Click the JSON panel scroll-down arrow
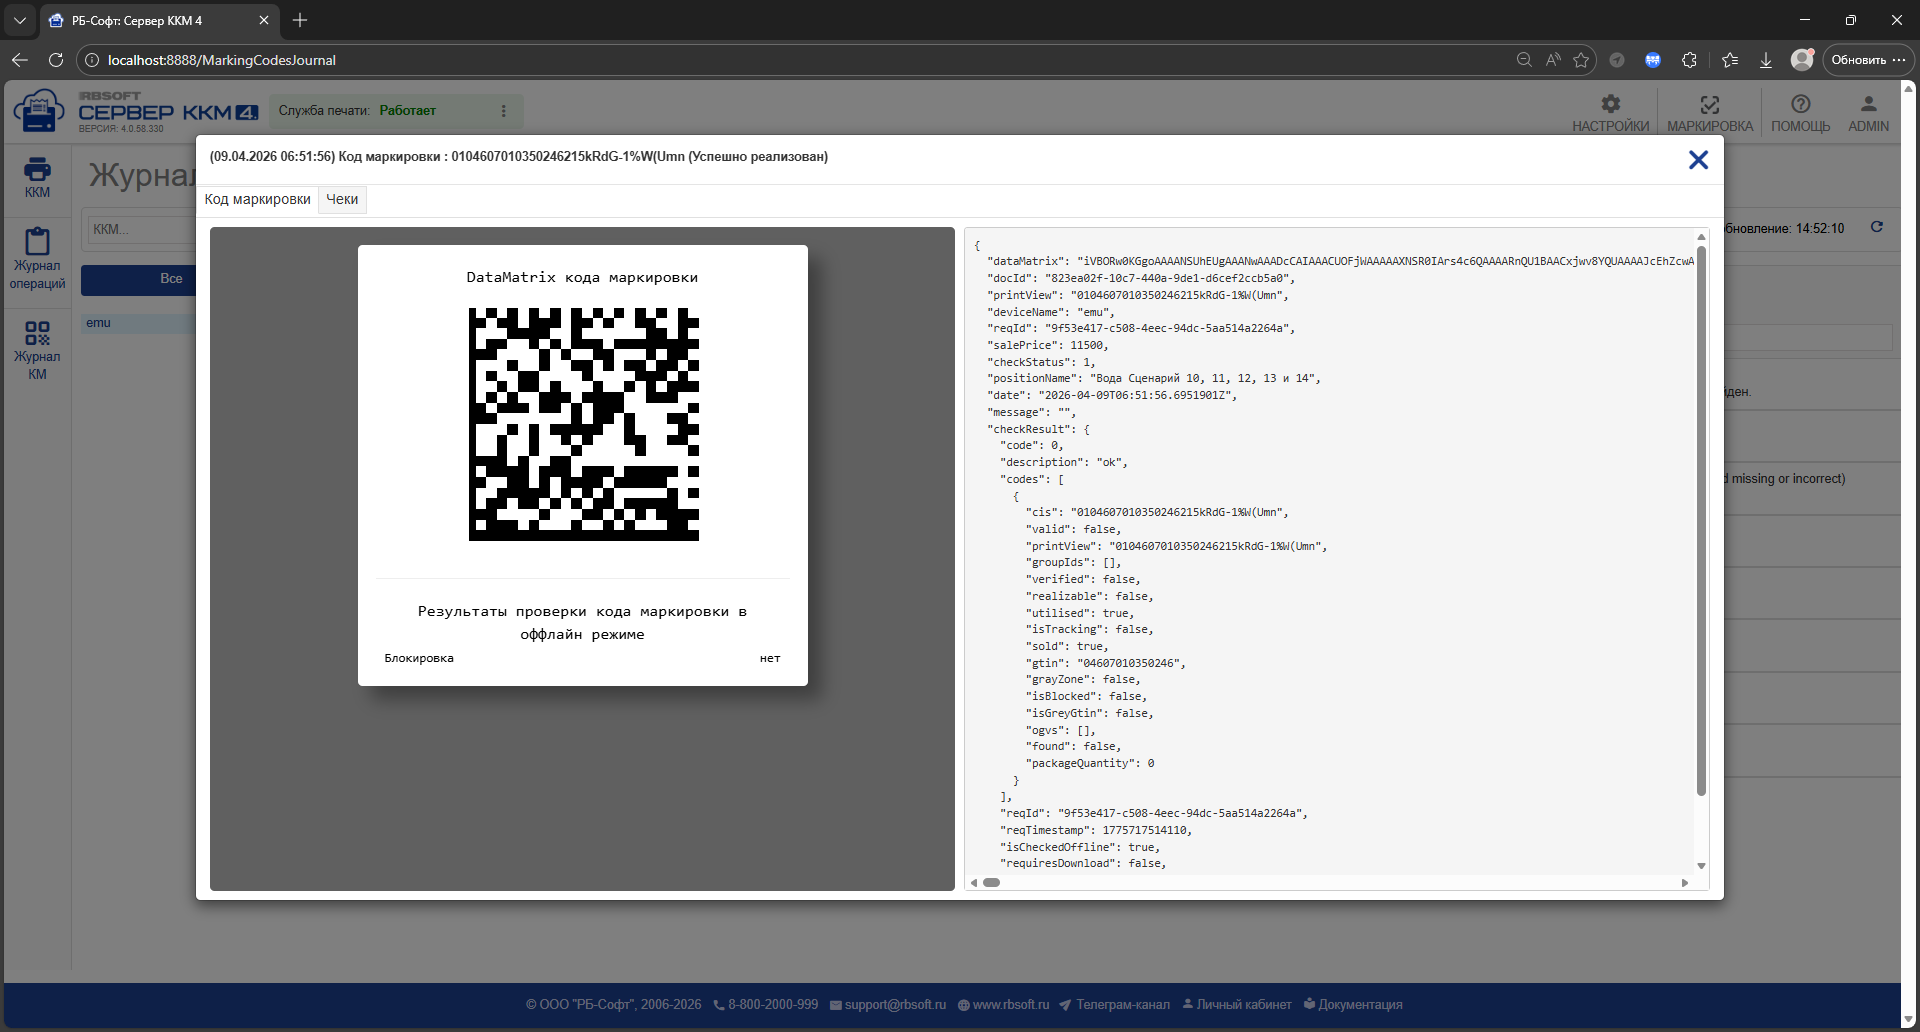This screenshot has width=1920, height=1032. [1701, 866]
